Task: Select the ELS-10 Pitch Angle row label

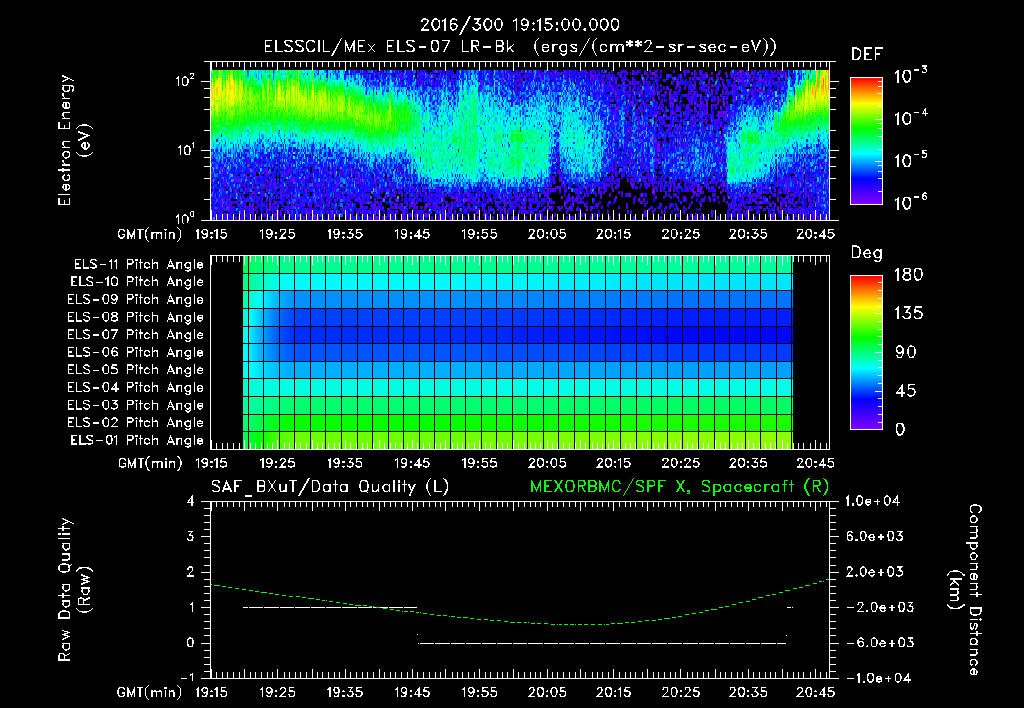Action: [137, 282]
